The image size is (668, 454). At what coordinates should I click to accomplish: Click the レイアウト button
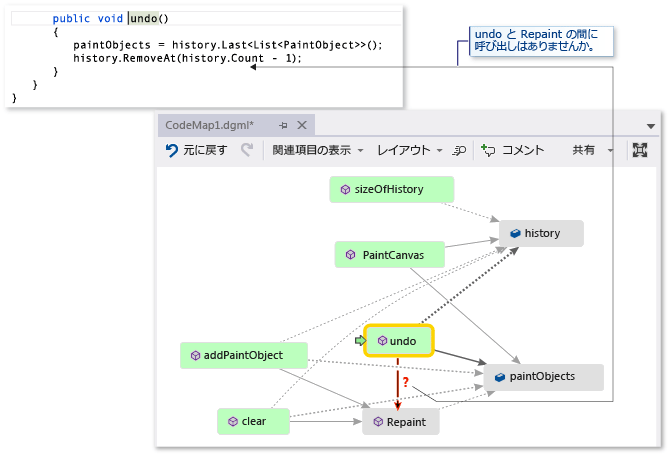pyautogui.click(x=404, y=150)
